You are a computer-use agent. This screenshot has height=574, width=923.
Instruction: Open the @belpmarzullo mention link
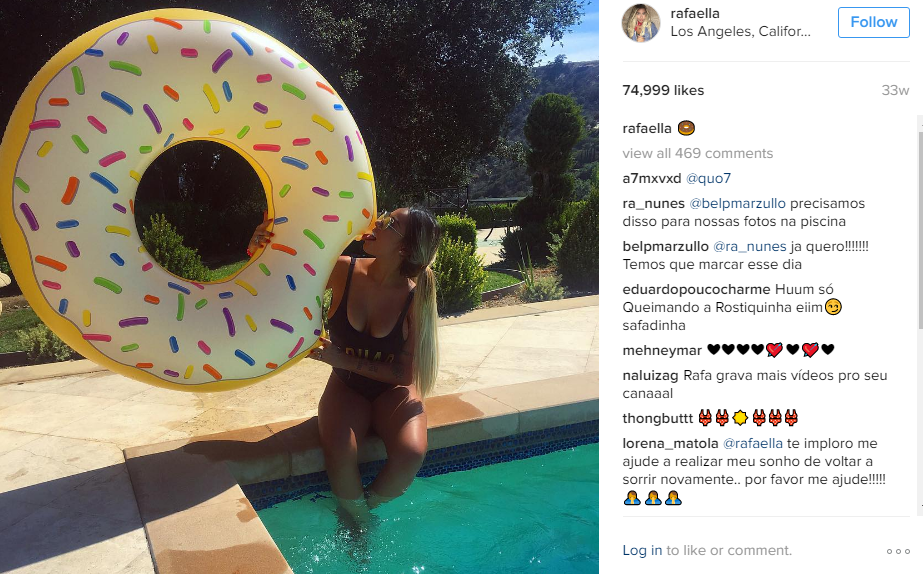point(737,204)
